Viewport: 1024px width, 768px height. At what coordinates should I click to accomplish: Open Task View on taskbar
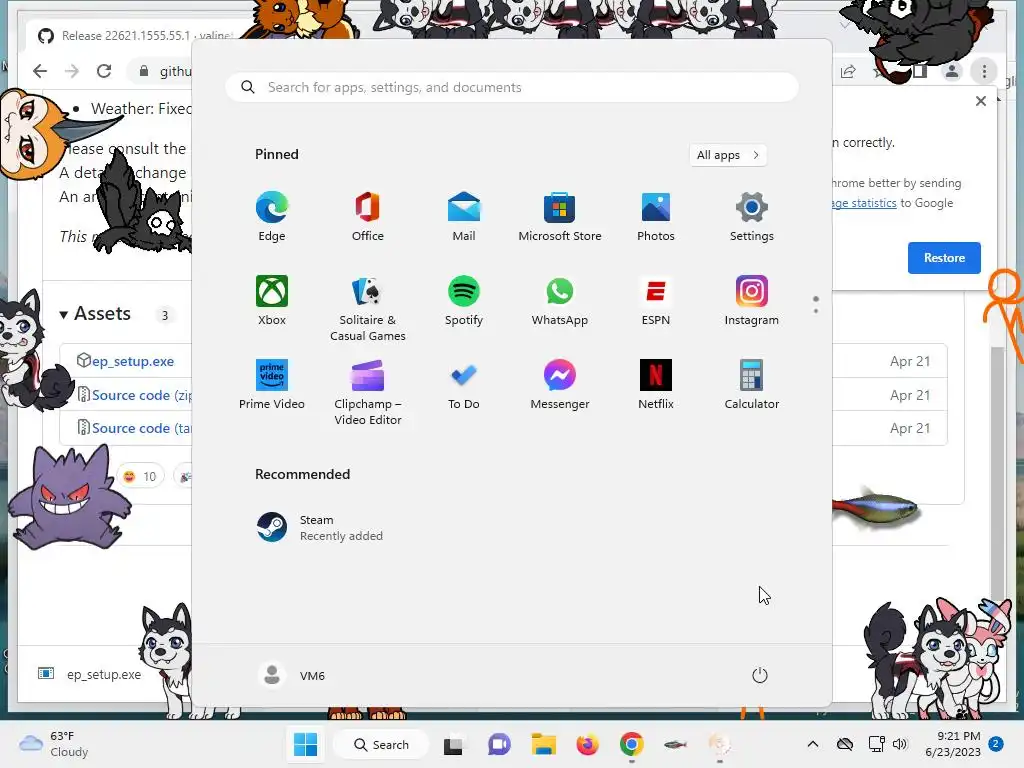tap(453, 745)
